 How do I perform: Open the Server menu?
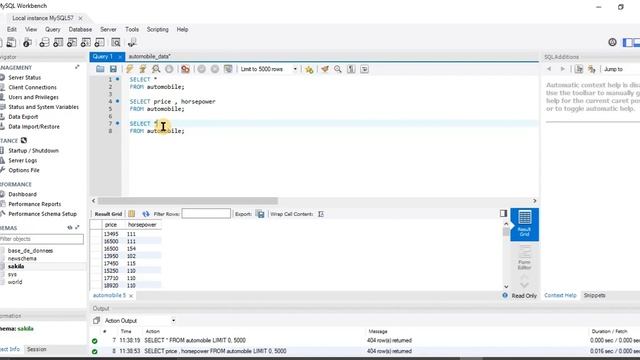(108, 29)
